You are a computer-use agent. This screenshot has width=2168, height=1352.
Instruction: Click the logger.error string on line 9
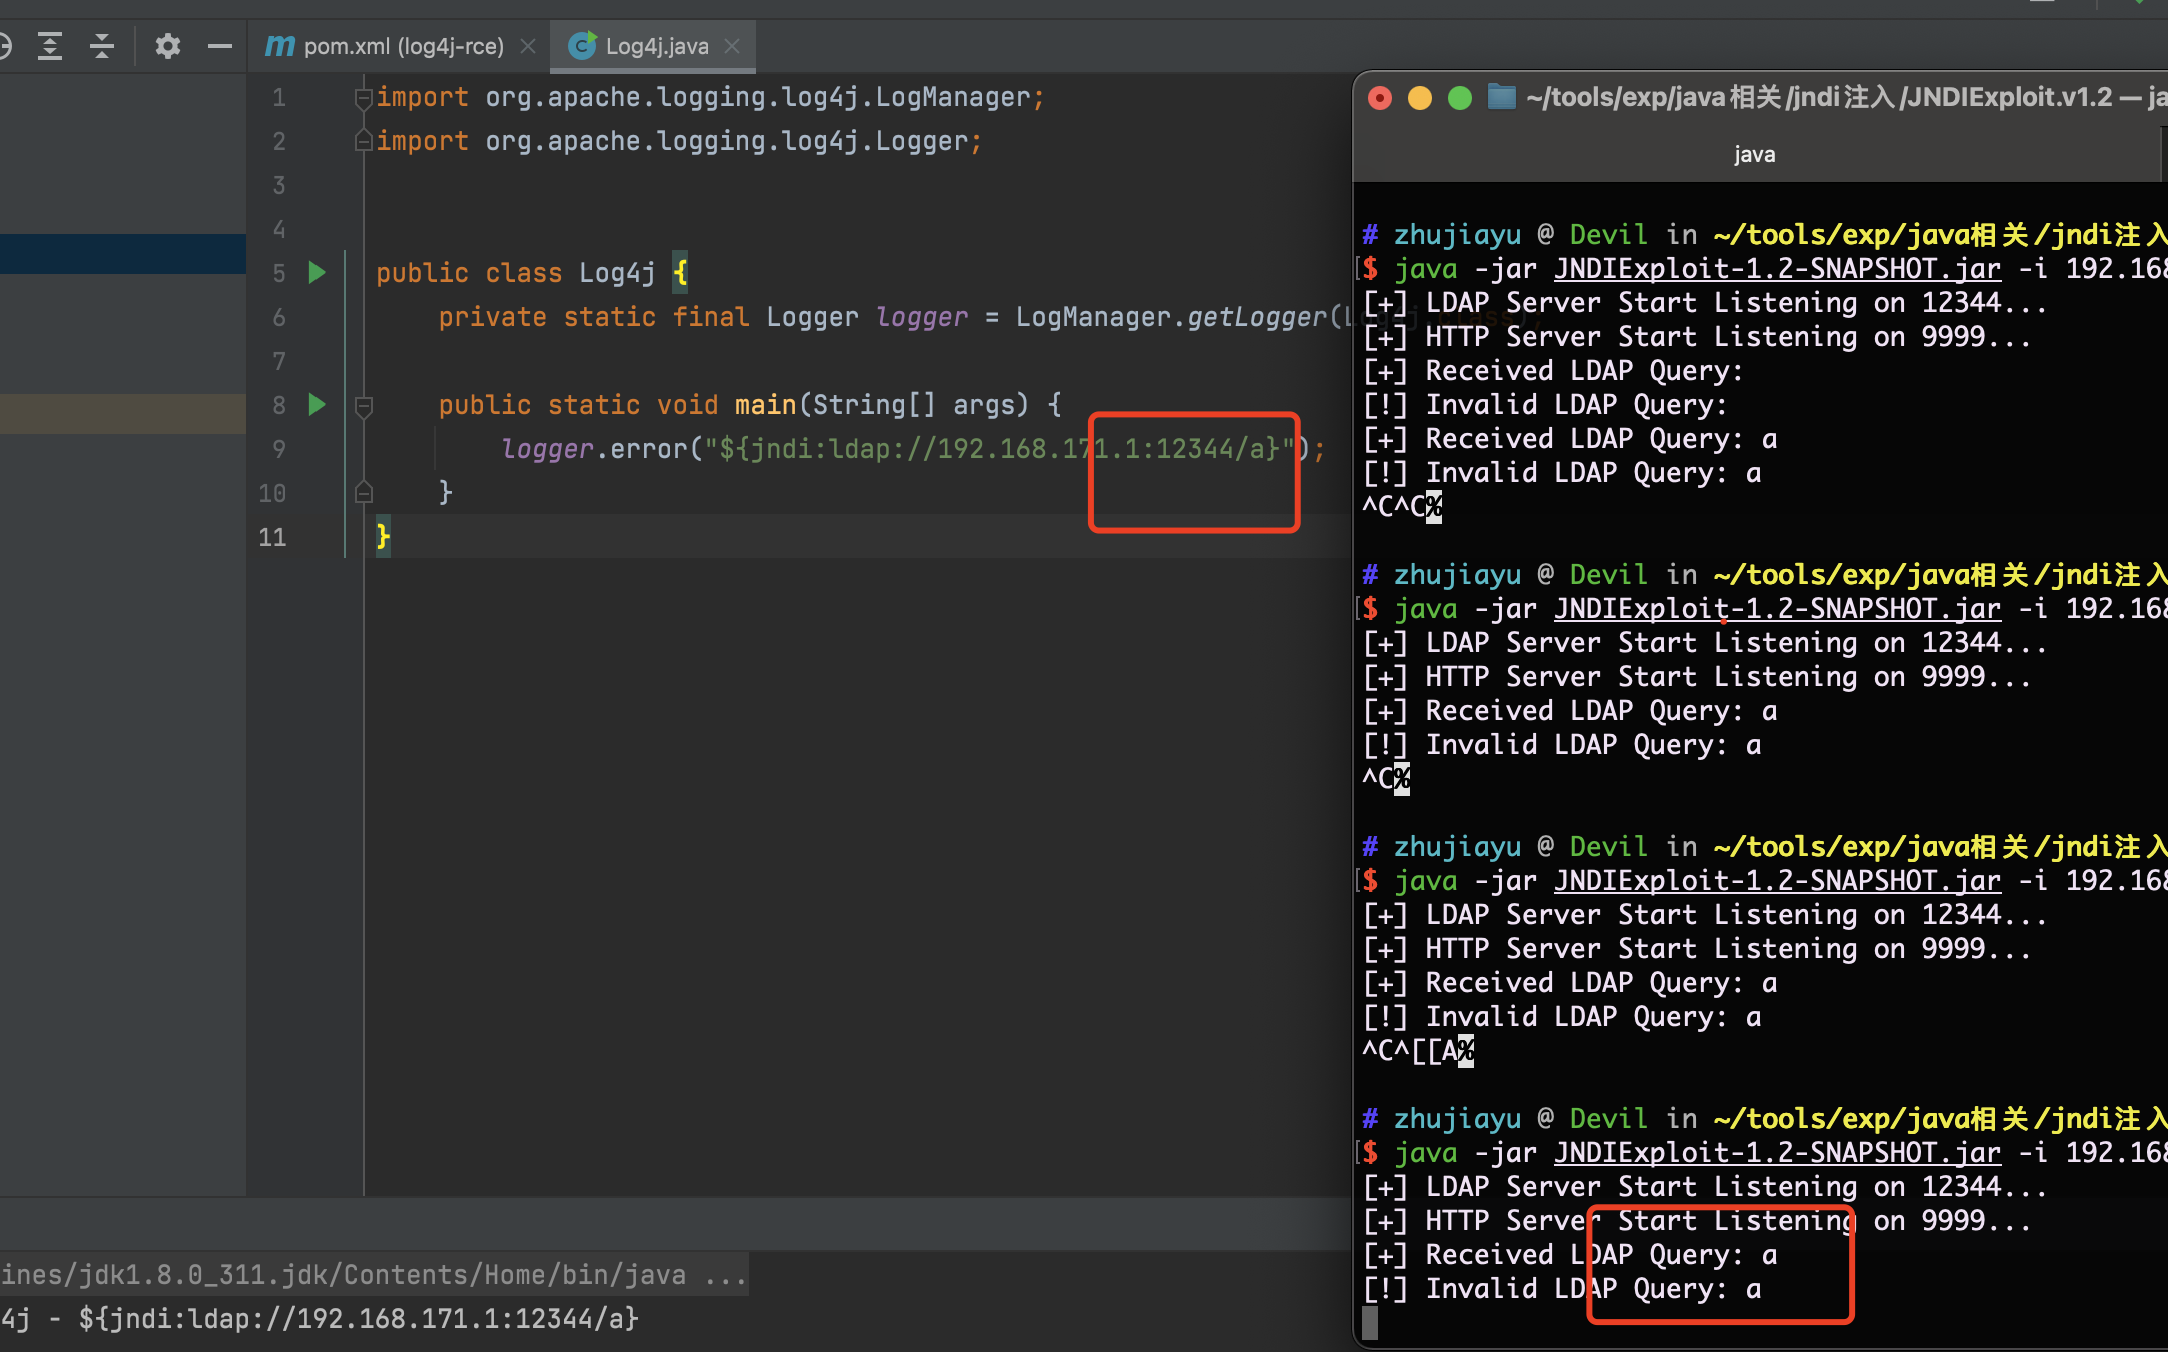click(1000, 448)
